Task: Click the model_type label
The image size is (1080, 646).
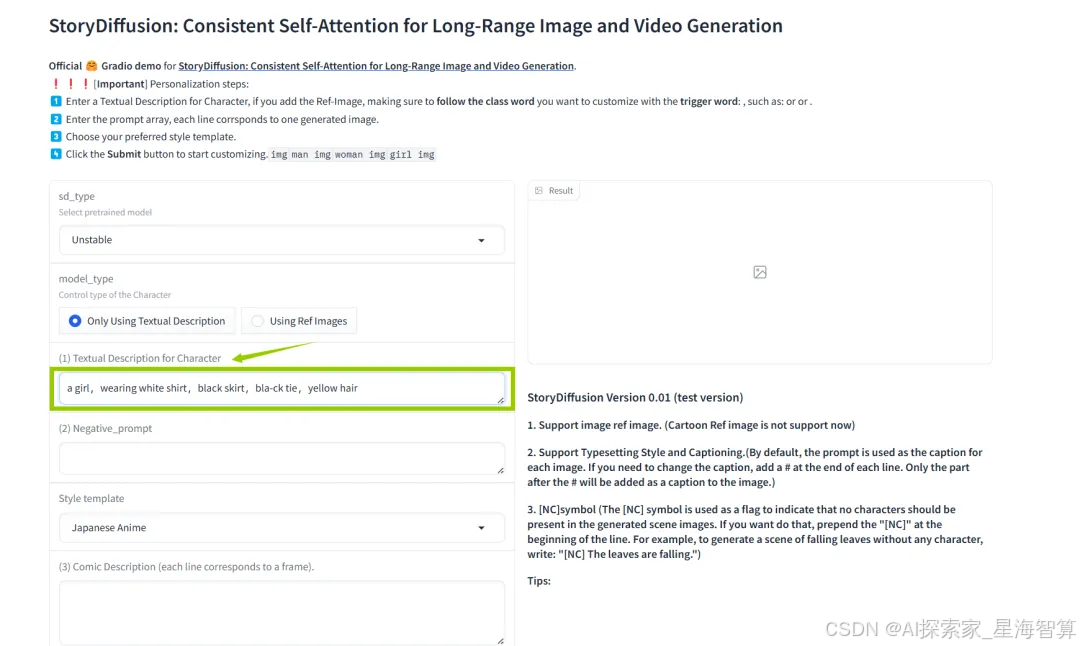Action: pyautogui.click(x=86, y=279)
